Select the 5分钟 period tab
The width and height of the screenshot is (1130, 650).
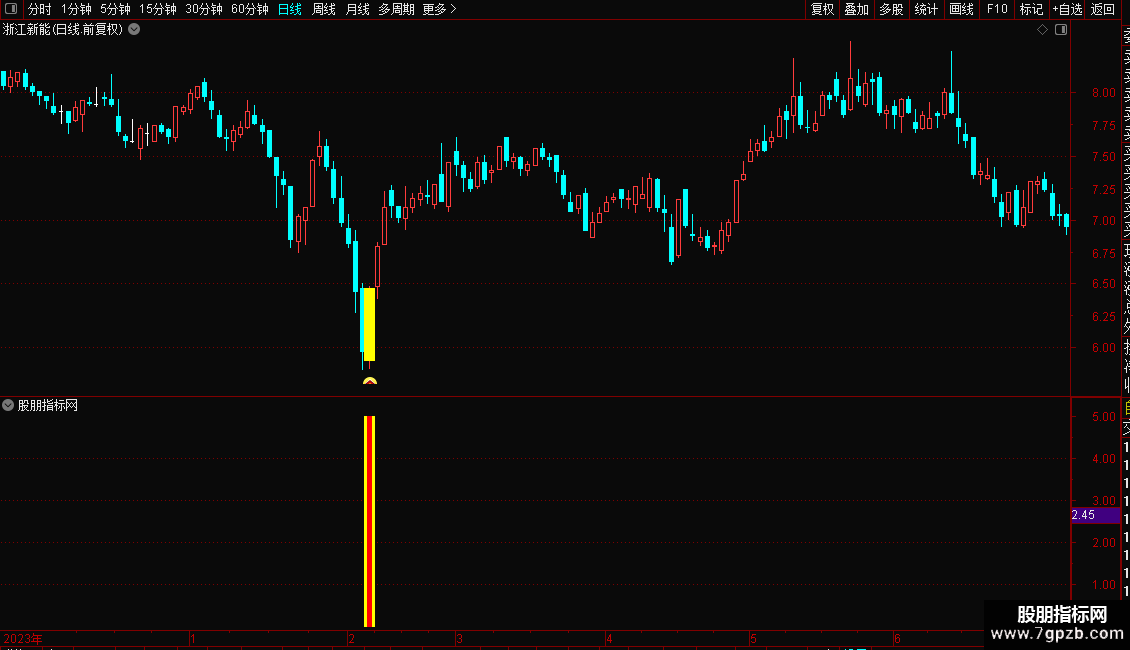point(115,9)
